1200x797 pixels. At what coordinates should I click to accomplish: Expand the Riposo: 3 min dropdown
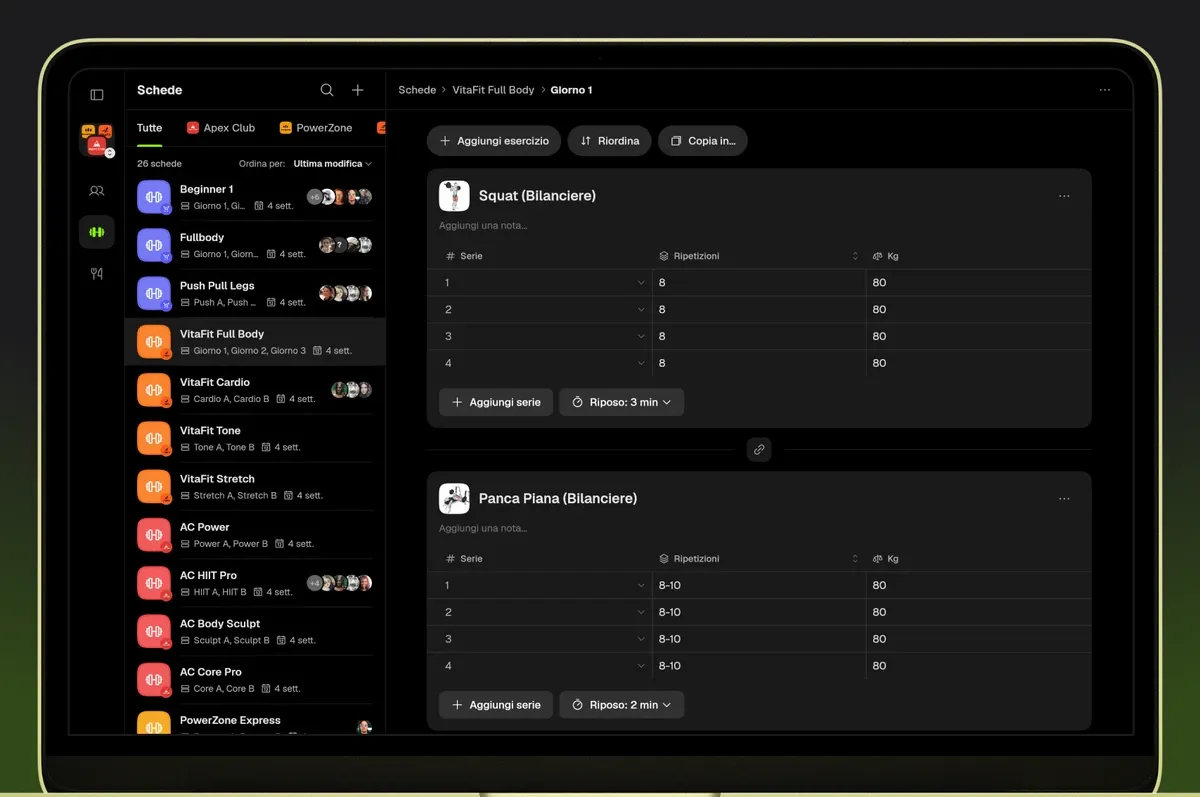(x=622, y=402)
